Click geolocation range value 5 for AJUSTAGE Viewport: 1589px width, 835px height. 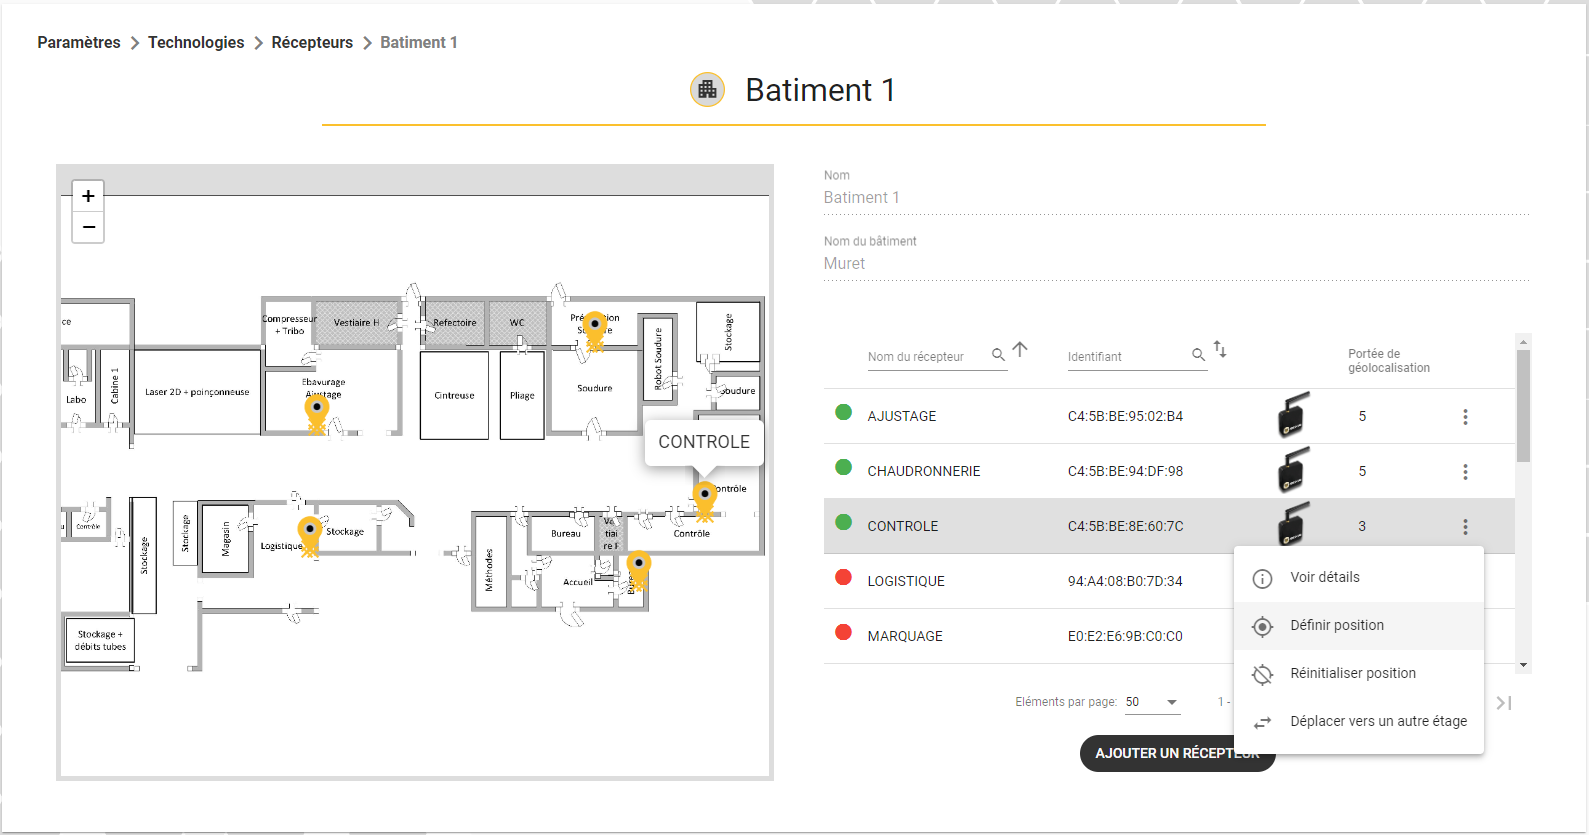point(1362,416)
